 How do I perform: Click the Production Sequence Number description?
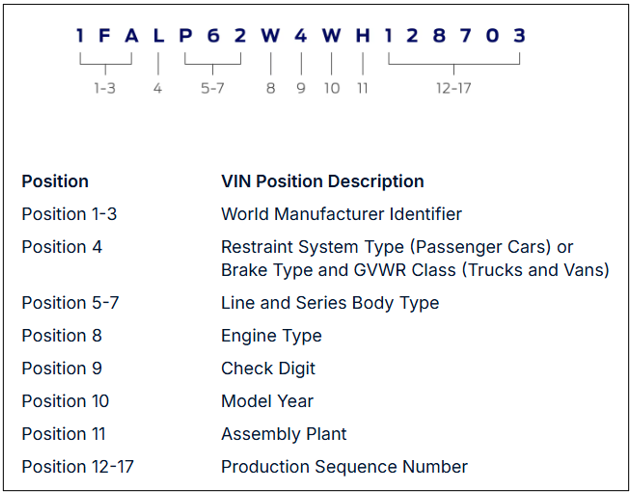tap(344, 467)
